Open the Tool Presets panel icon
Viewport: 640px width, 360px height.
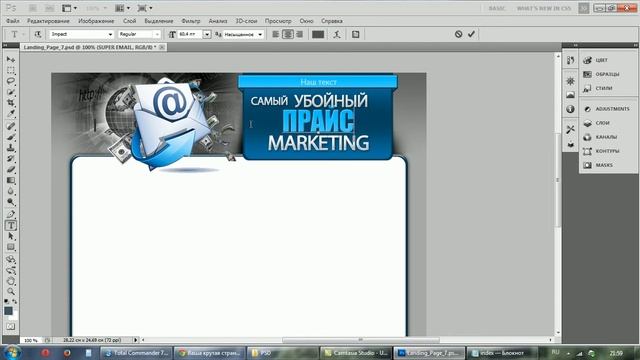pyautogui.click(x=571, y=129)
